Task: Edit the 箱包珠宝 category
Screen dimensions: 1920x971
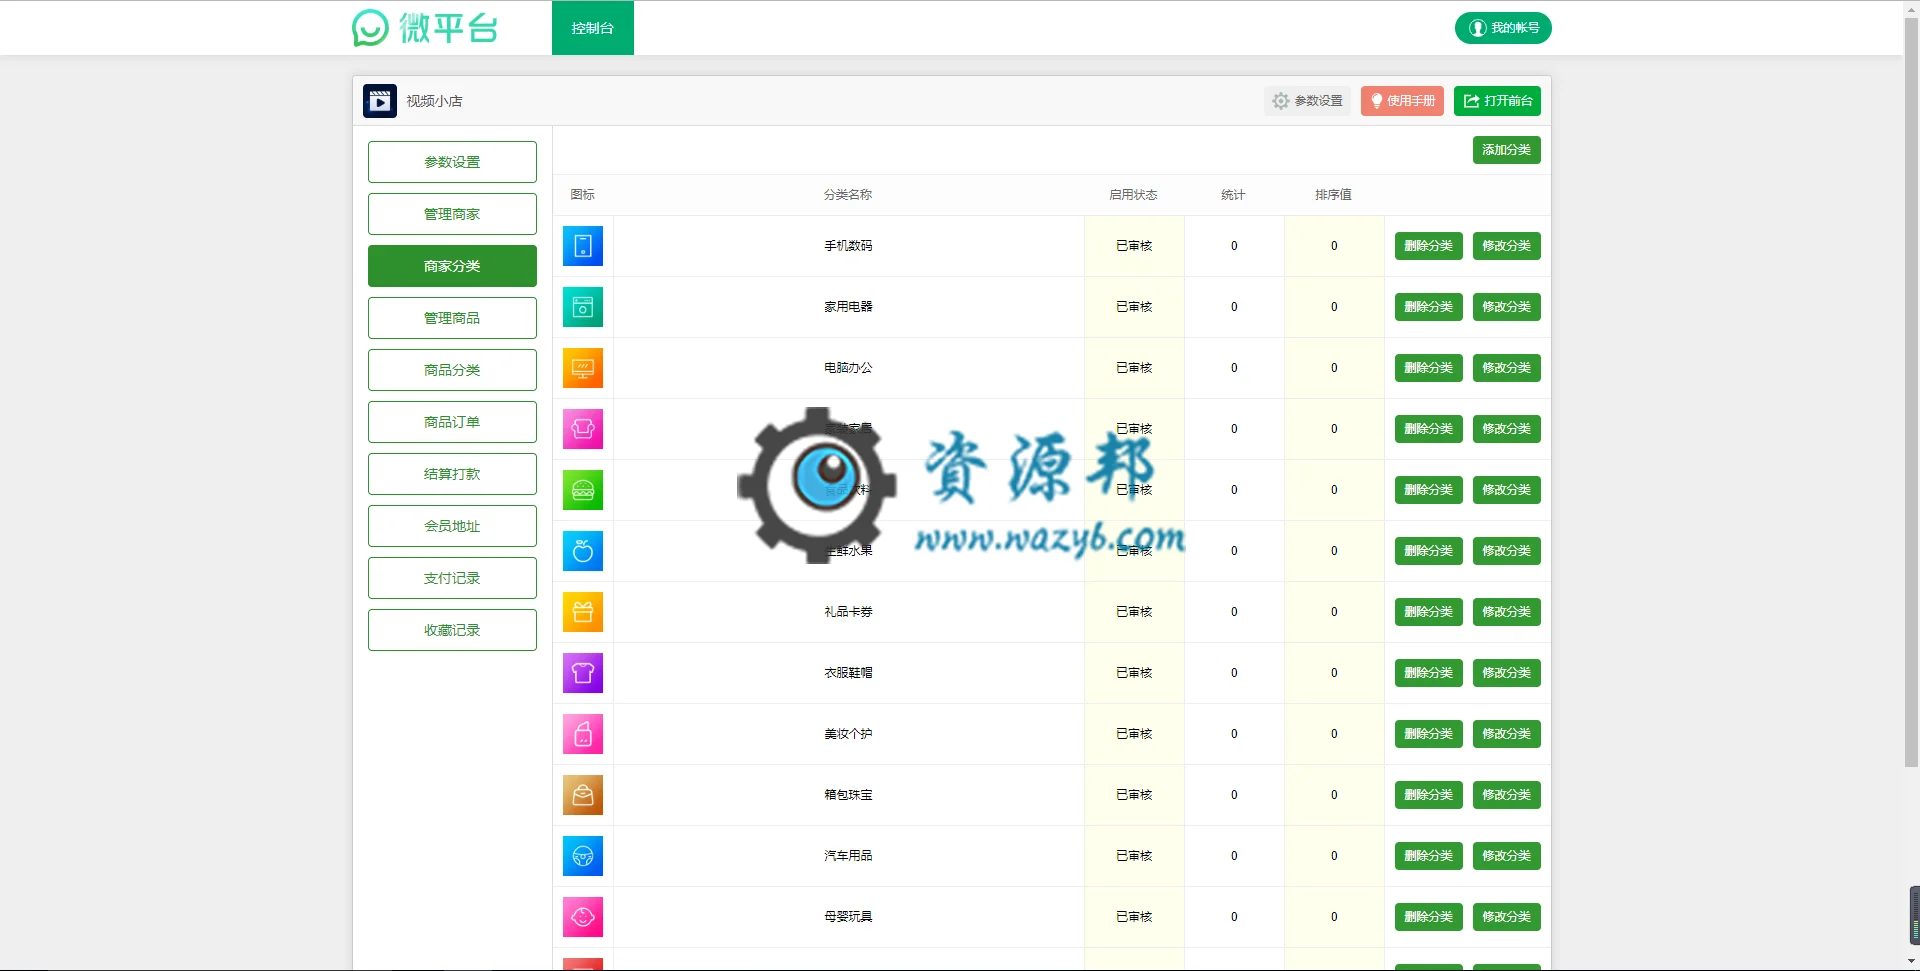Action: pyautogui.click(x=1506, y=795)
